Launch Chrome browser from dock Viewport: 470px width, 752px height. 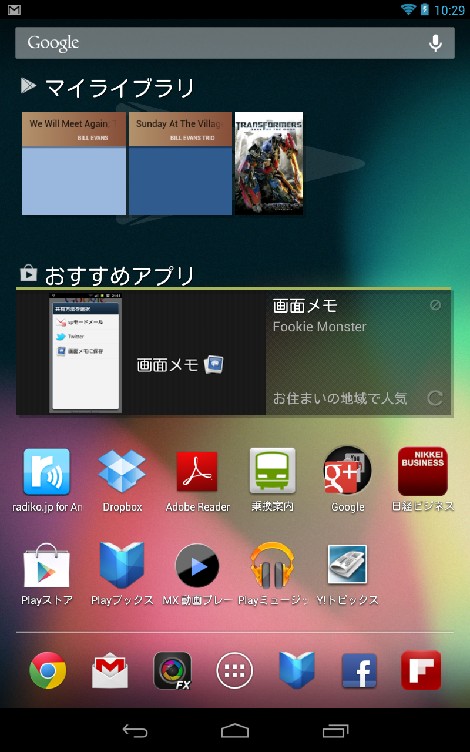point(47,670)
